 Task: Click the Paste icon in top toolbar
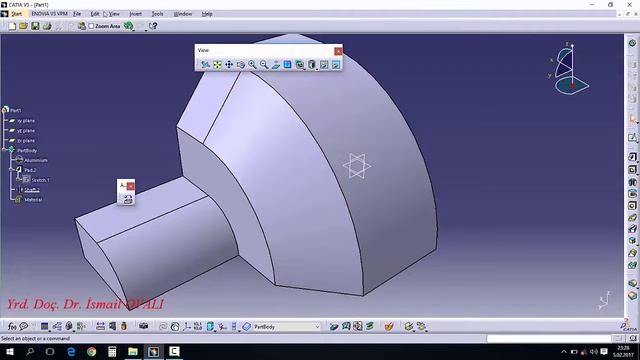click(82, 26)
